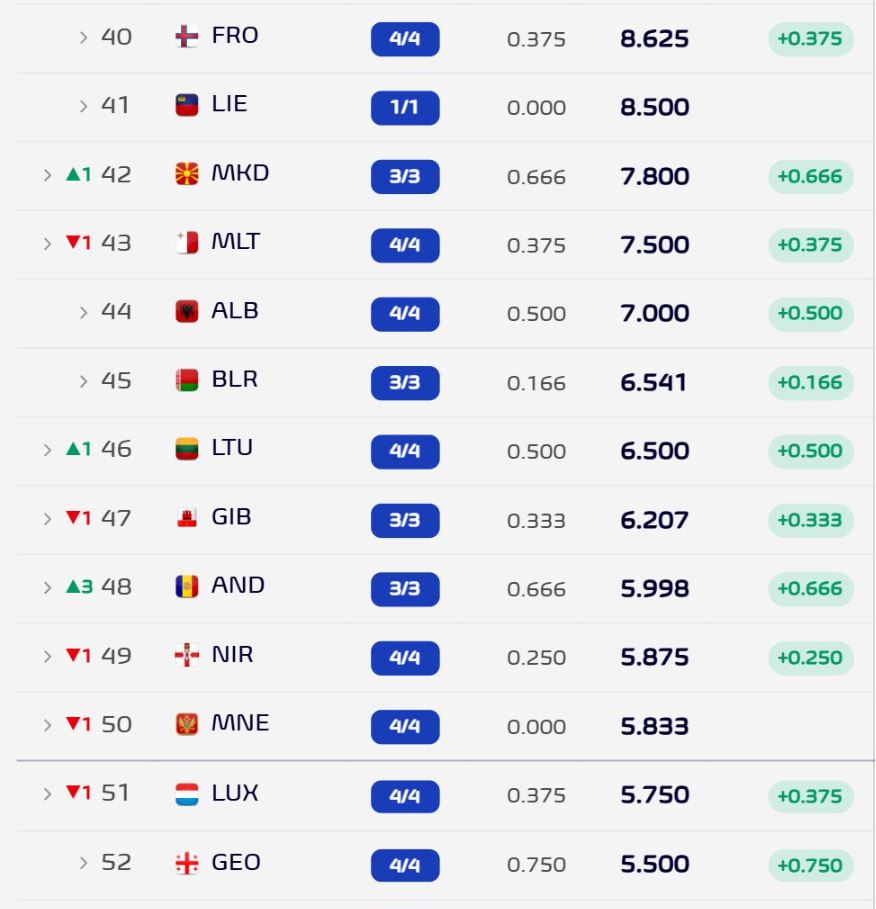Expand the rank 52 GEO row
The height and width of the screenshot is (909, 876).
tap(83, 863)
